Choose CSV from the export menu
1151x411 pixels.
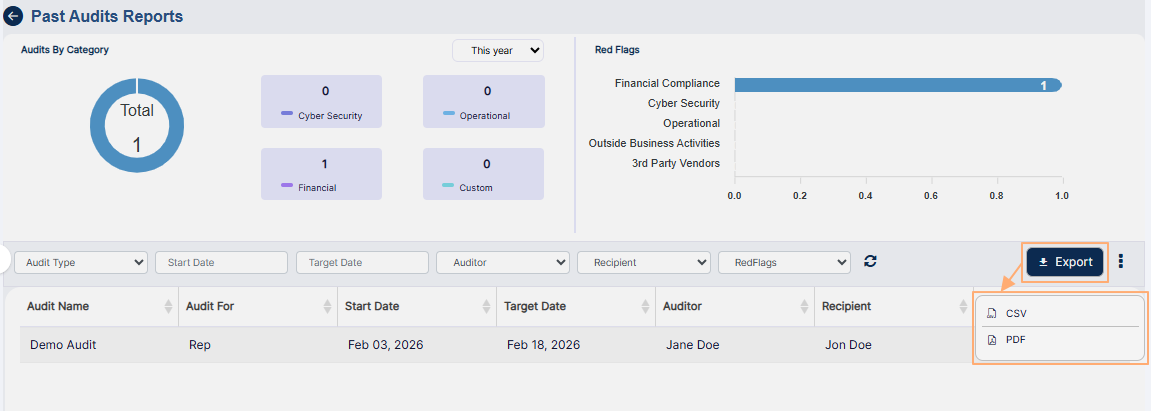[x=1016, y=314]
